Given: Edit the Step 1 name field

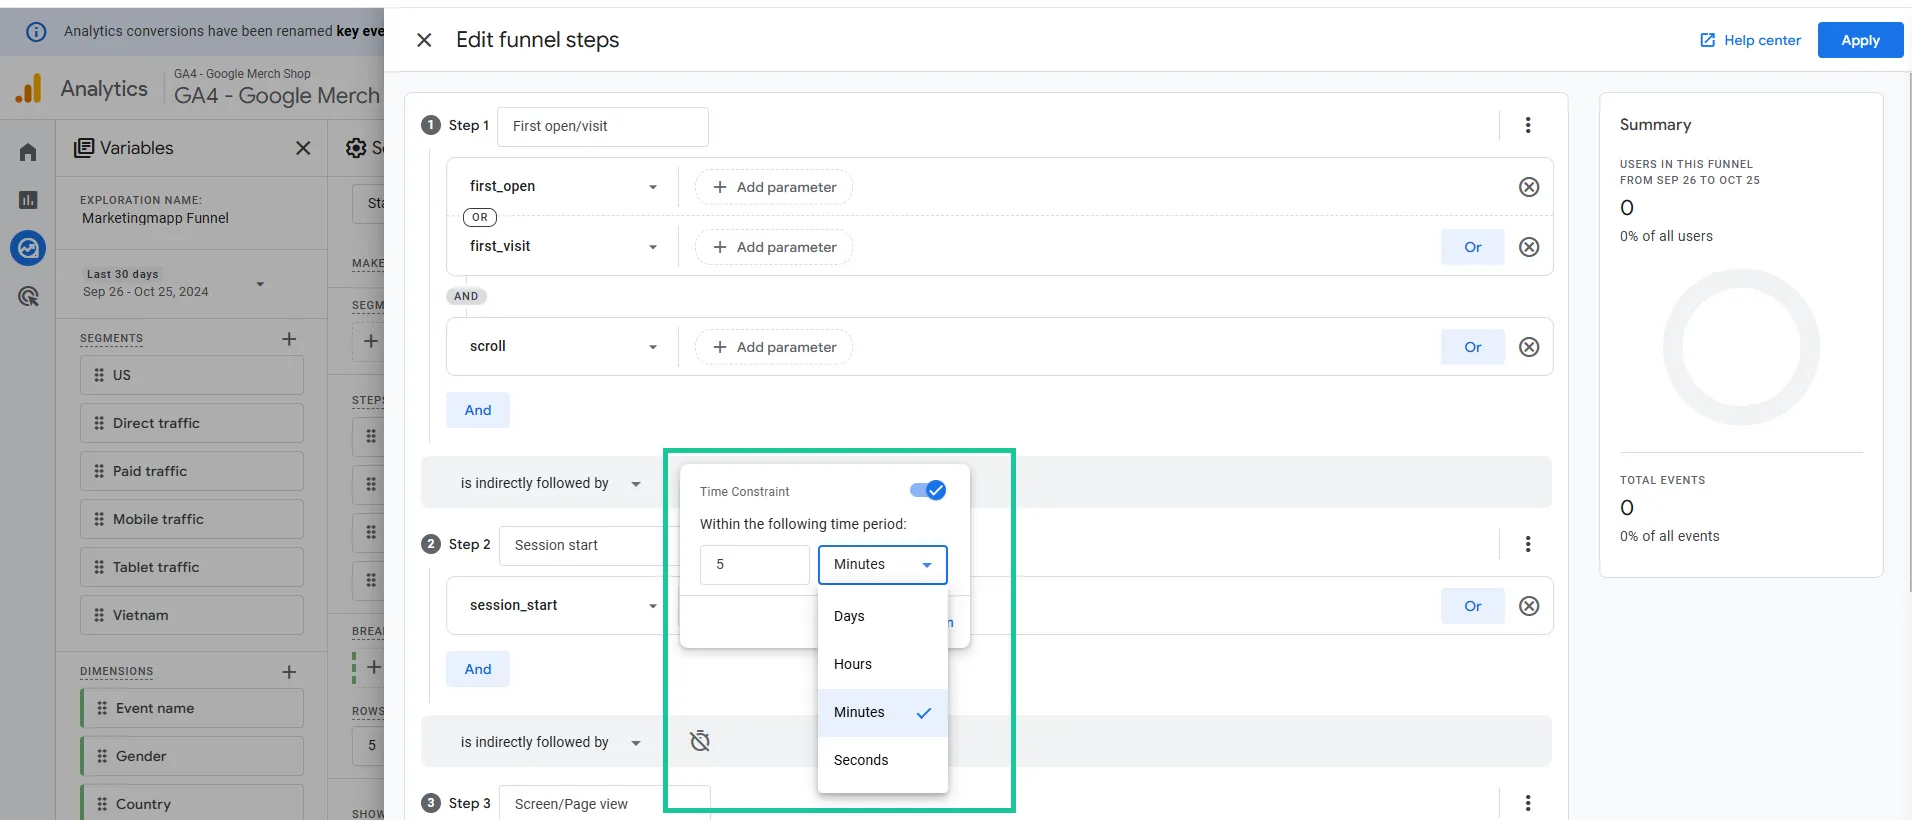Looking at the screenshot, I should coord(603,126).
